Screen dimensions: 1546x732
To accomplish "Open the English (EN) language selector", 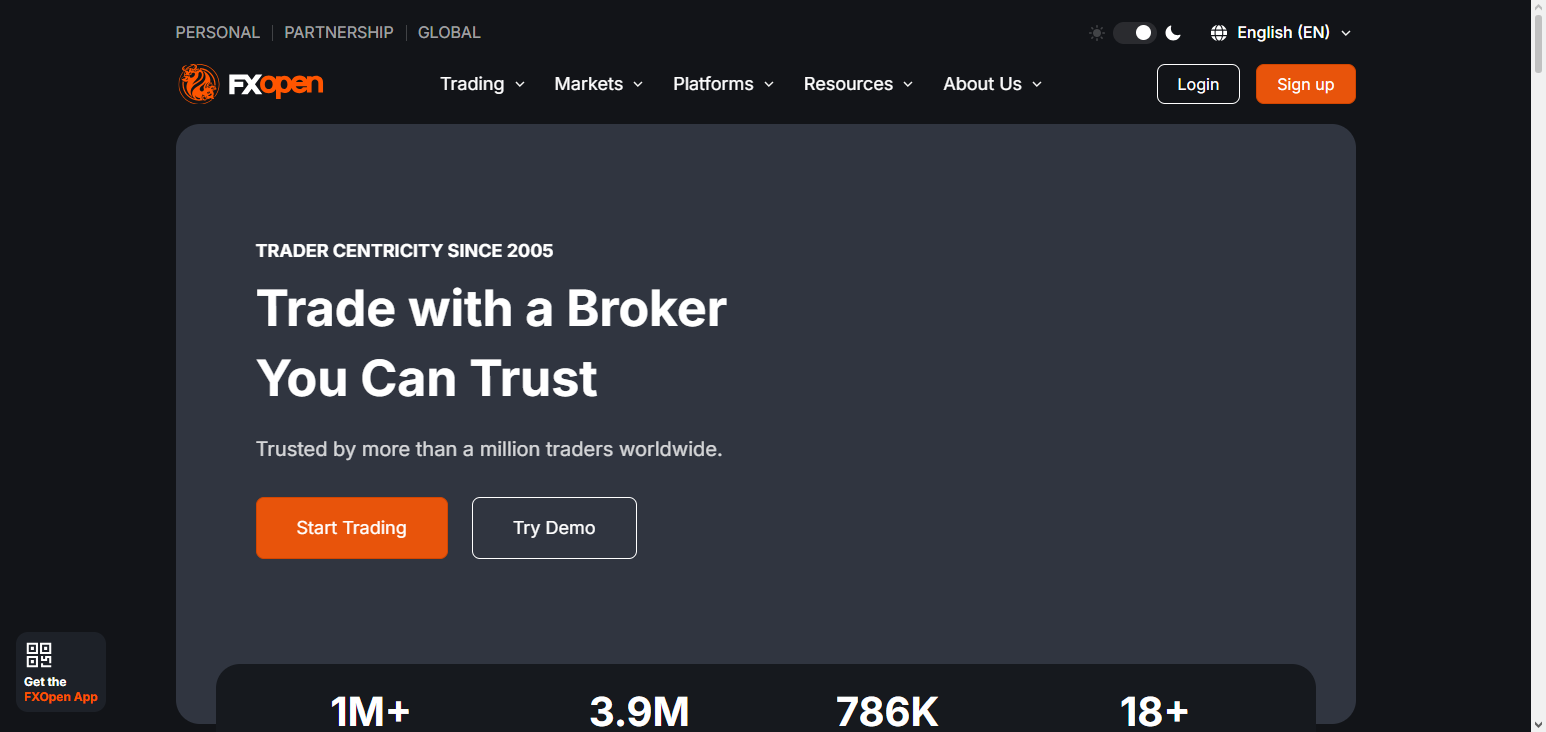I will 1282,33.
